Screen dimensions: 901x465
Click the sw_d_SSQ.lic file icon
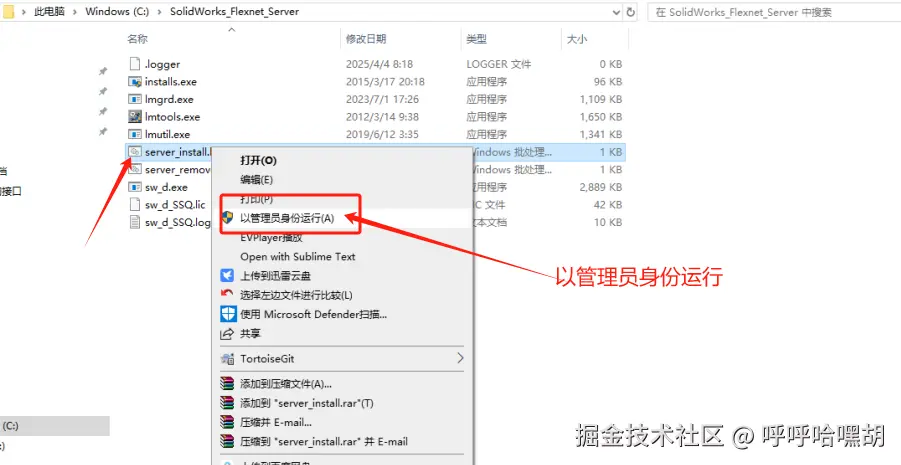pyautogui.click(x=134, y=205)
